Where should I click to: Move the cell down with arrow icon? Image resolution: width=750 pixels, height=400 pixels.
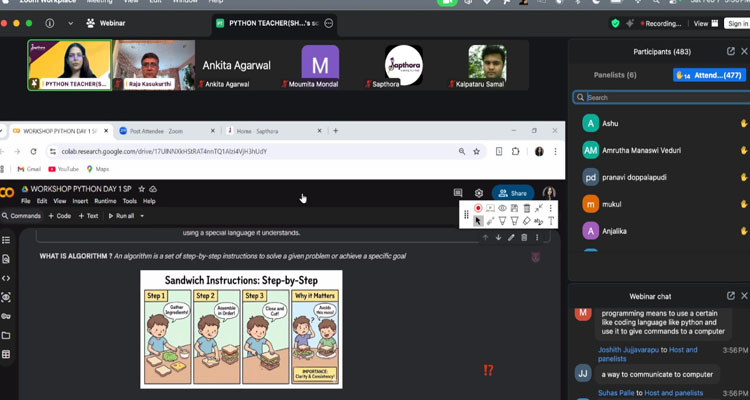click(x=498, y=237)
